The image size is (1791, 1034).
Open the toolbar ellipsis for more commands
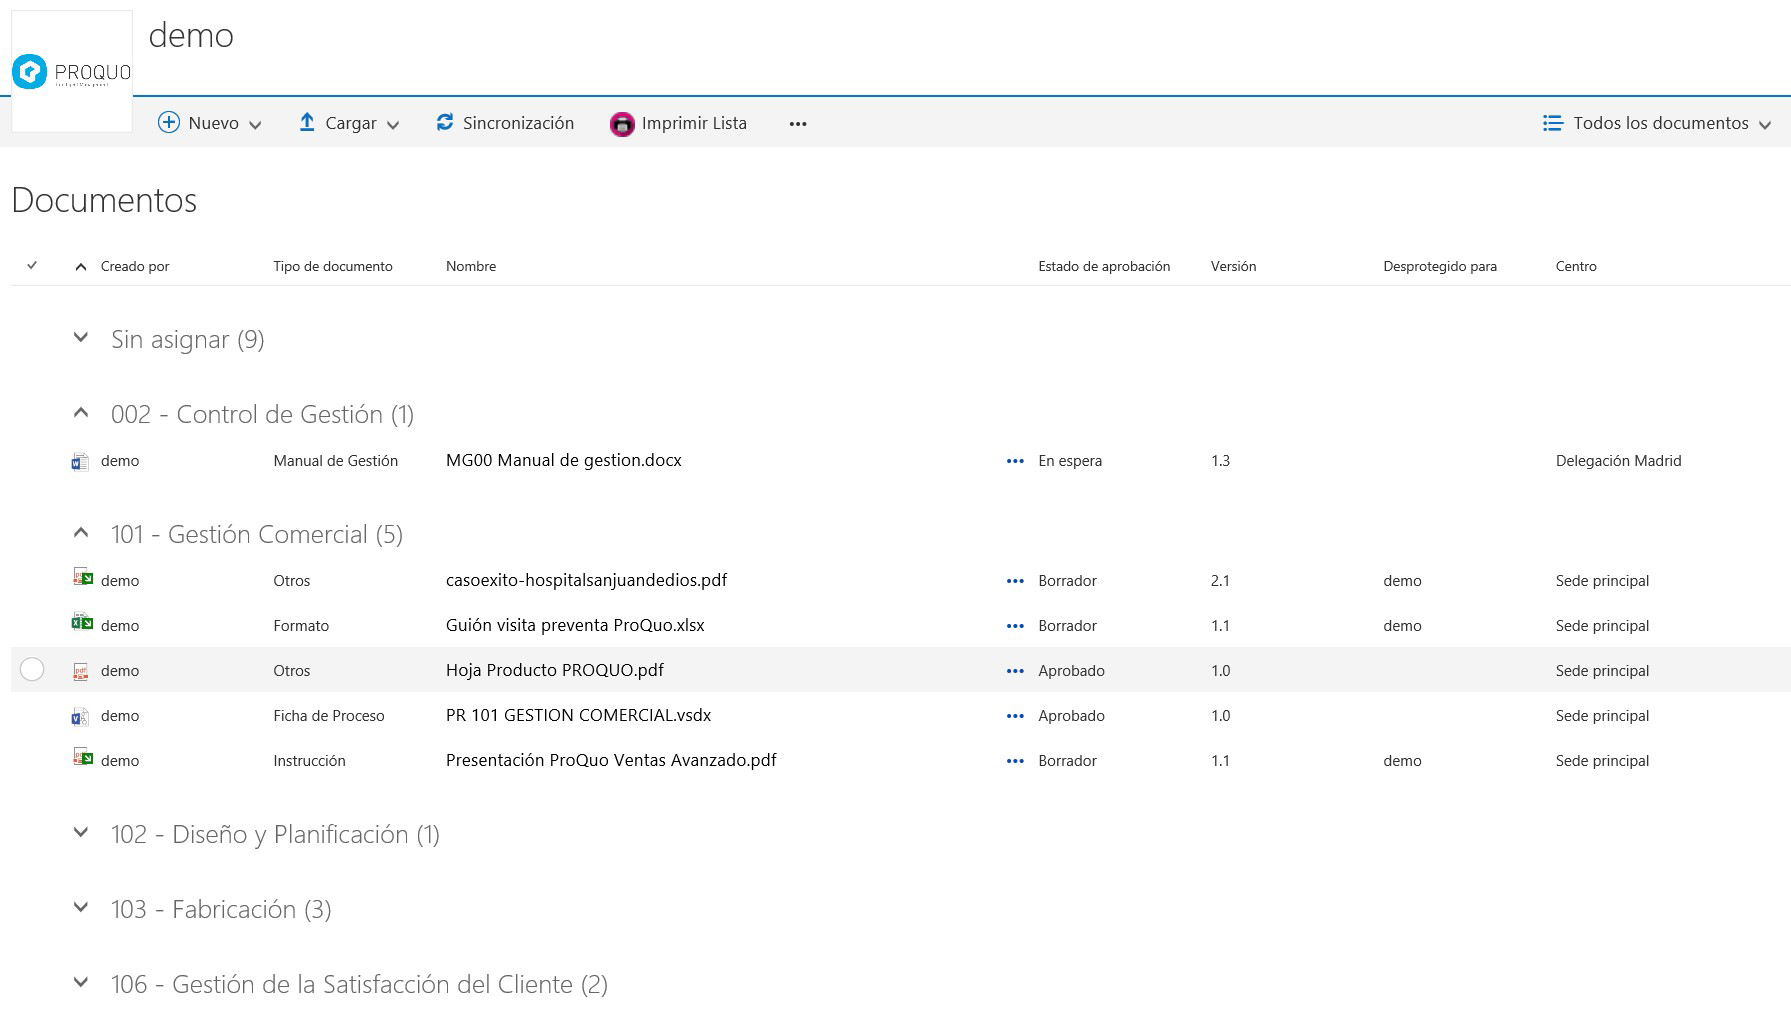(797, 124)
